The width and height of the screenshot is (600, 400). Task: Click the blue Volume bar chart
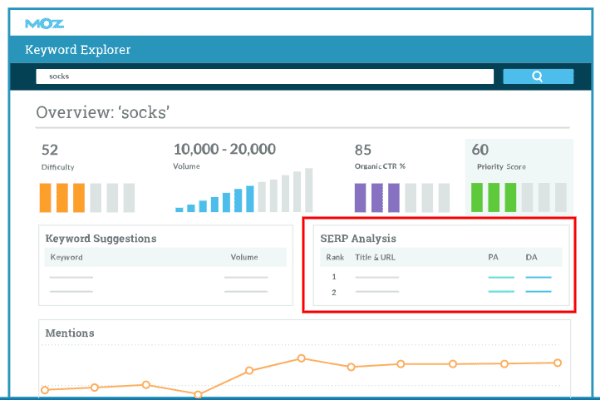click(x=244, y=190)
